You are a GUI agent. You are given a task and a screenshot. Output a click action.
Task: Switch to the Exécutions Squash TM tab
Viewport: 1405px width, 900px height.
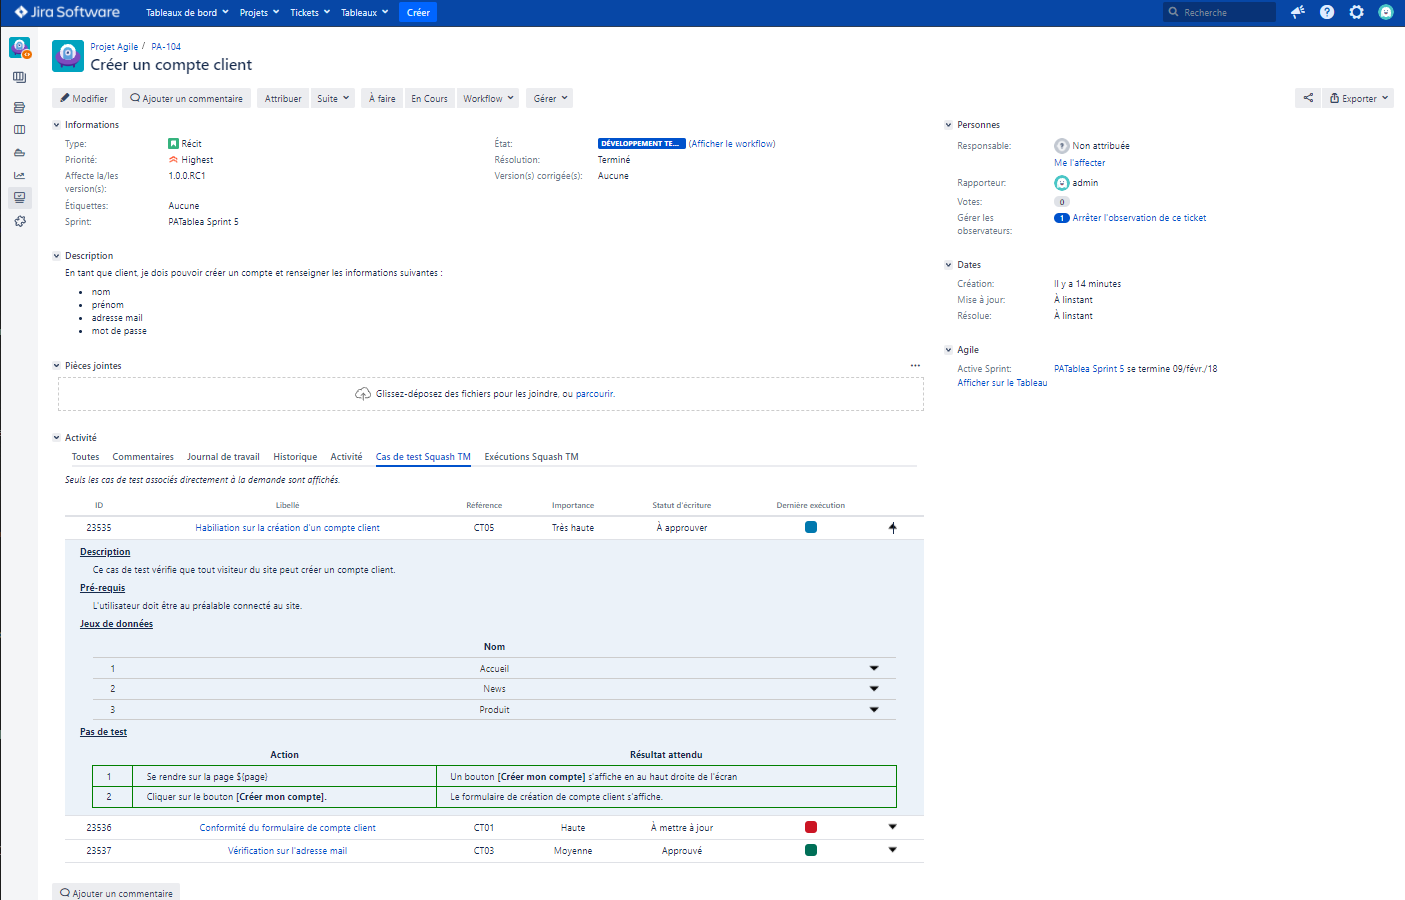click(531, 457)
